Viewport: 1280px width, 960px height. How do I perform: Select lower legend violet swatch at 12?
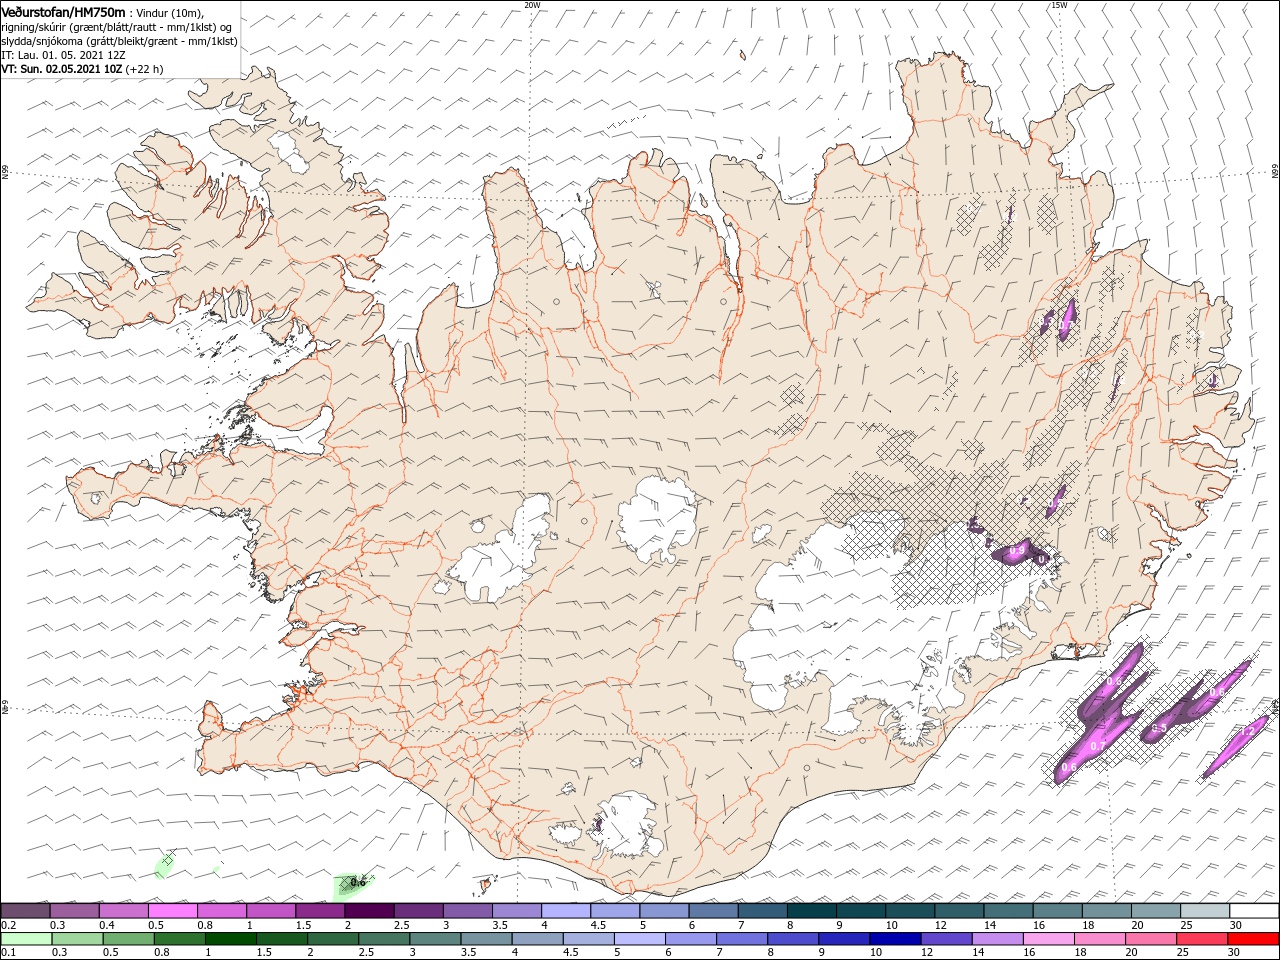pos(946,939)
